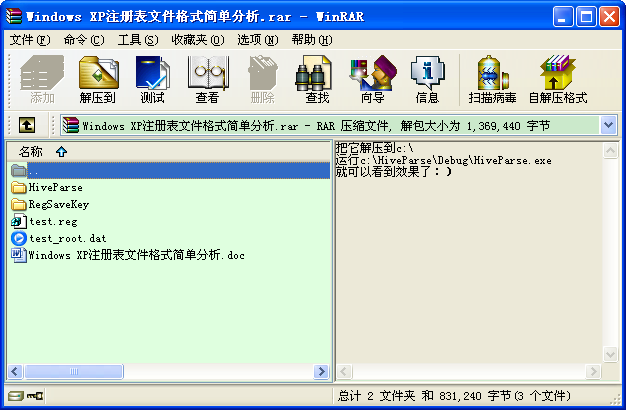Open the 工具(S) menu
Screen dimensions: 626x410
pos(138,40)
